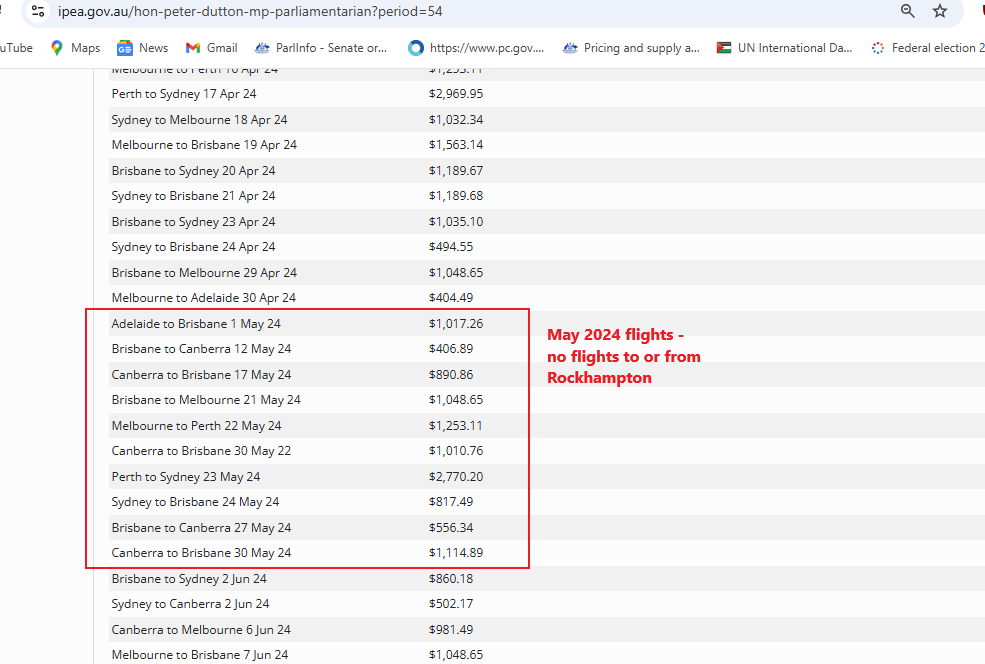Click the ipea.gov.au URL in the address bar

point(250,11)
